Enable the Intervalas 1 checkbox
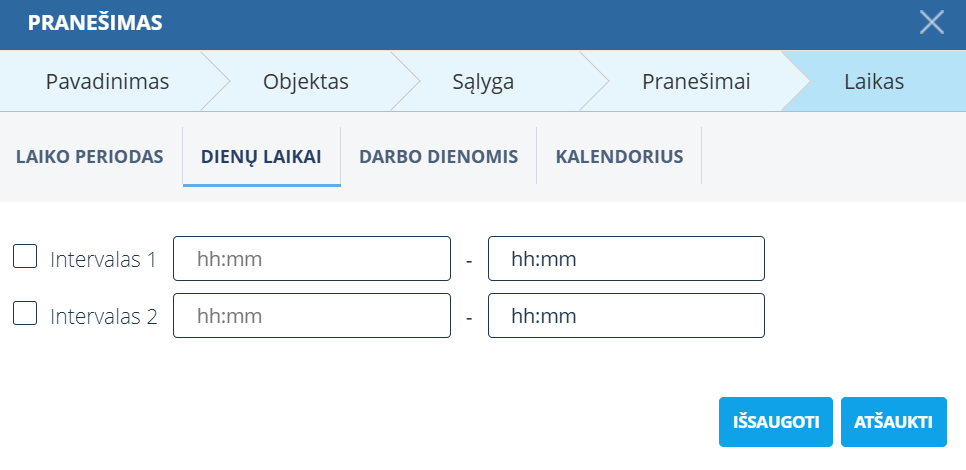This screenshot has height=470, width=966. coord(24,258)
